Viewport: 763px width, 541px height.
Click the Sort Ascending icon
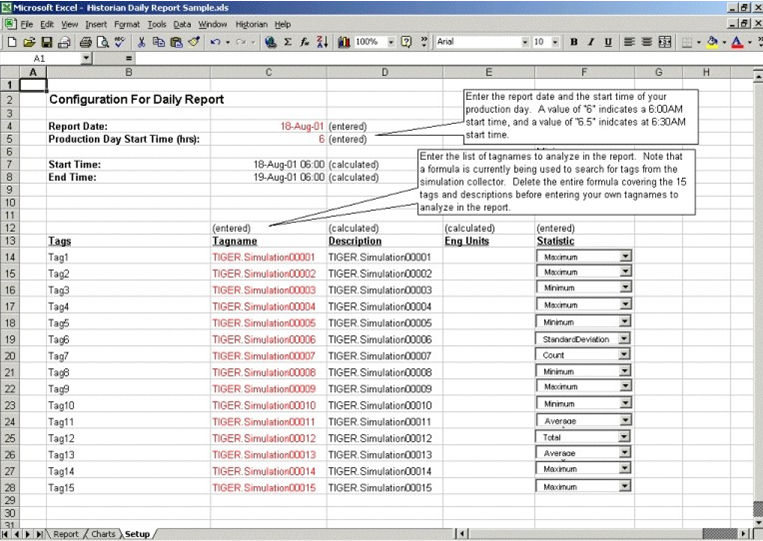tap(322, 42)
